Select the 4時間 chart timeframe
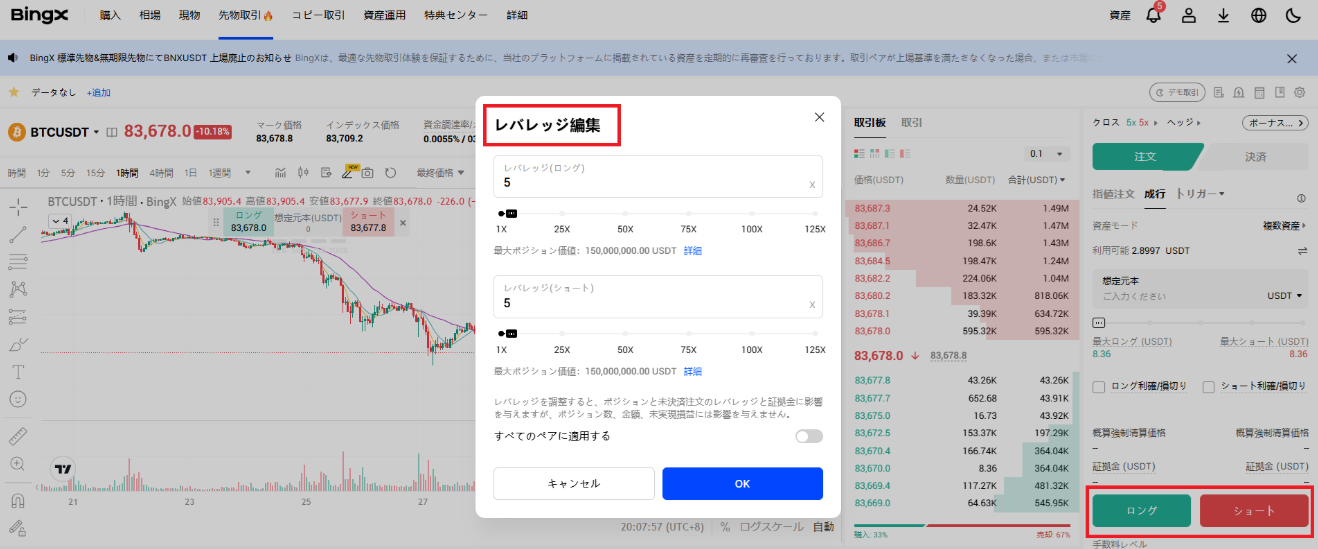This screenshot has height=549, width=1318. click(161, 173)
